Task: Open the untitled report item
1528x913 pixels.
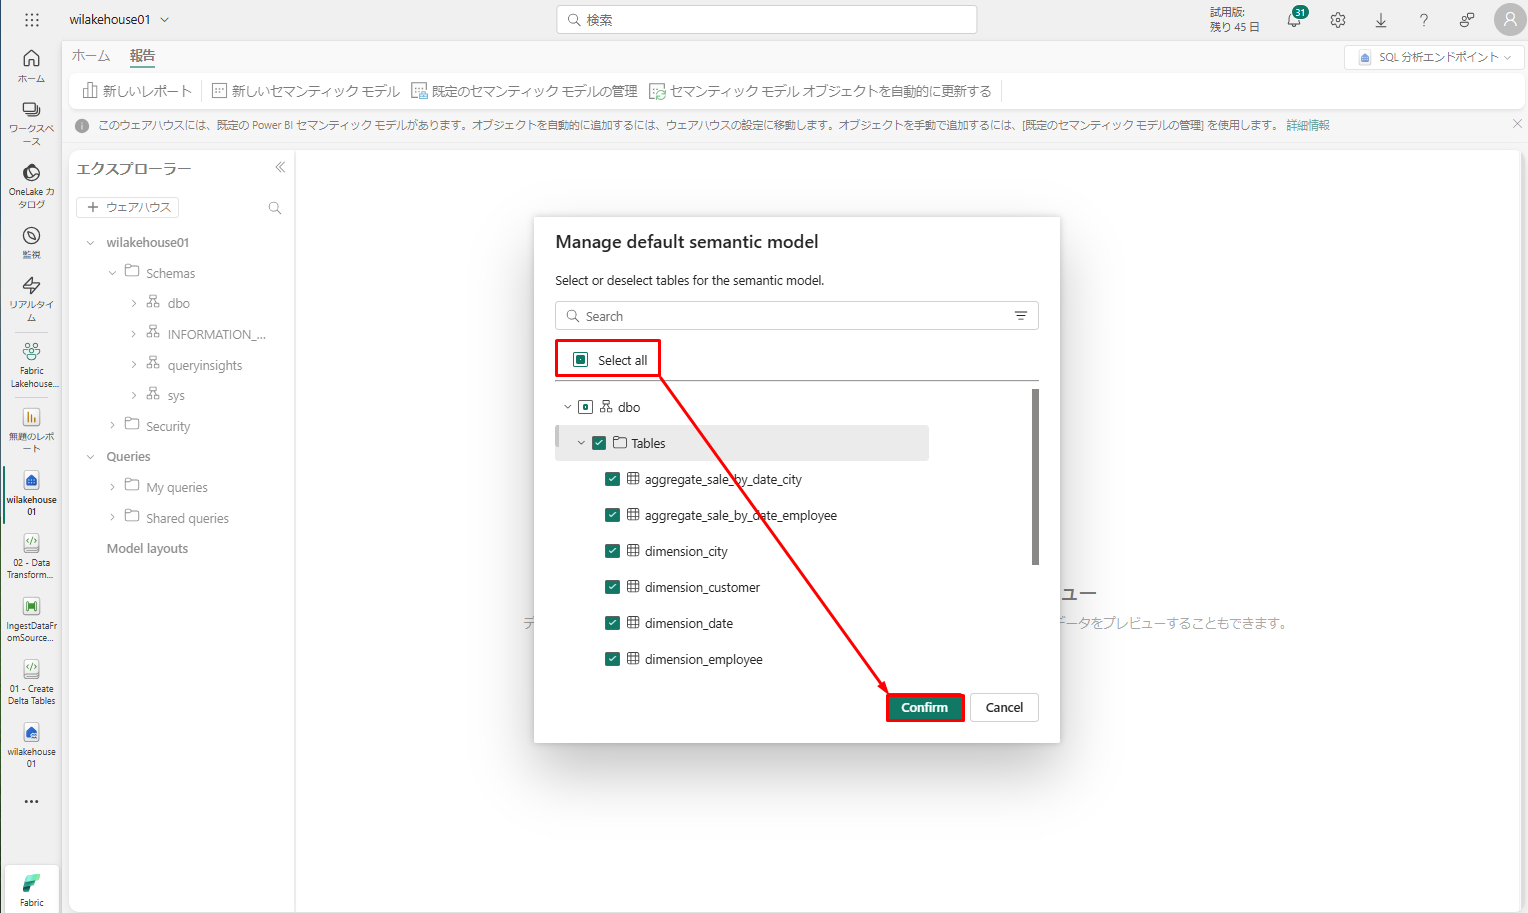Action: (31, 430)
